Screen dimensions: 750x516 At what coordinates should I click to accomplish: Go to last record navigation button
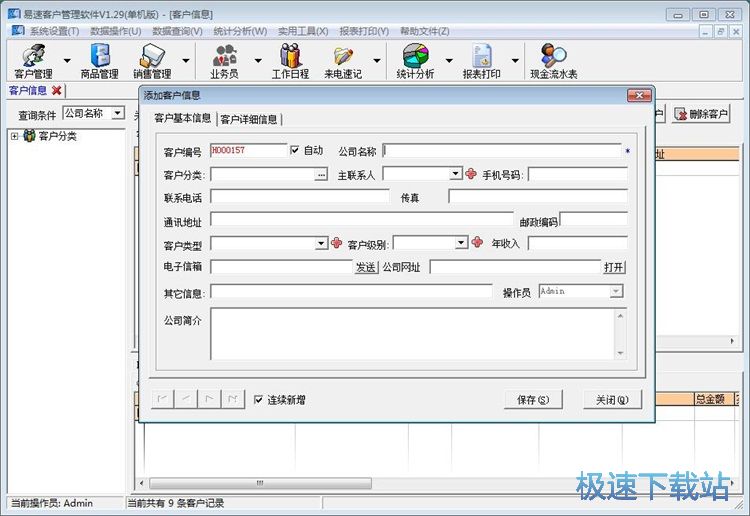click(233, 399)
